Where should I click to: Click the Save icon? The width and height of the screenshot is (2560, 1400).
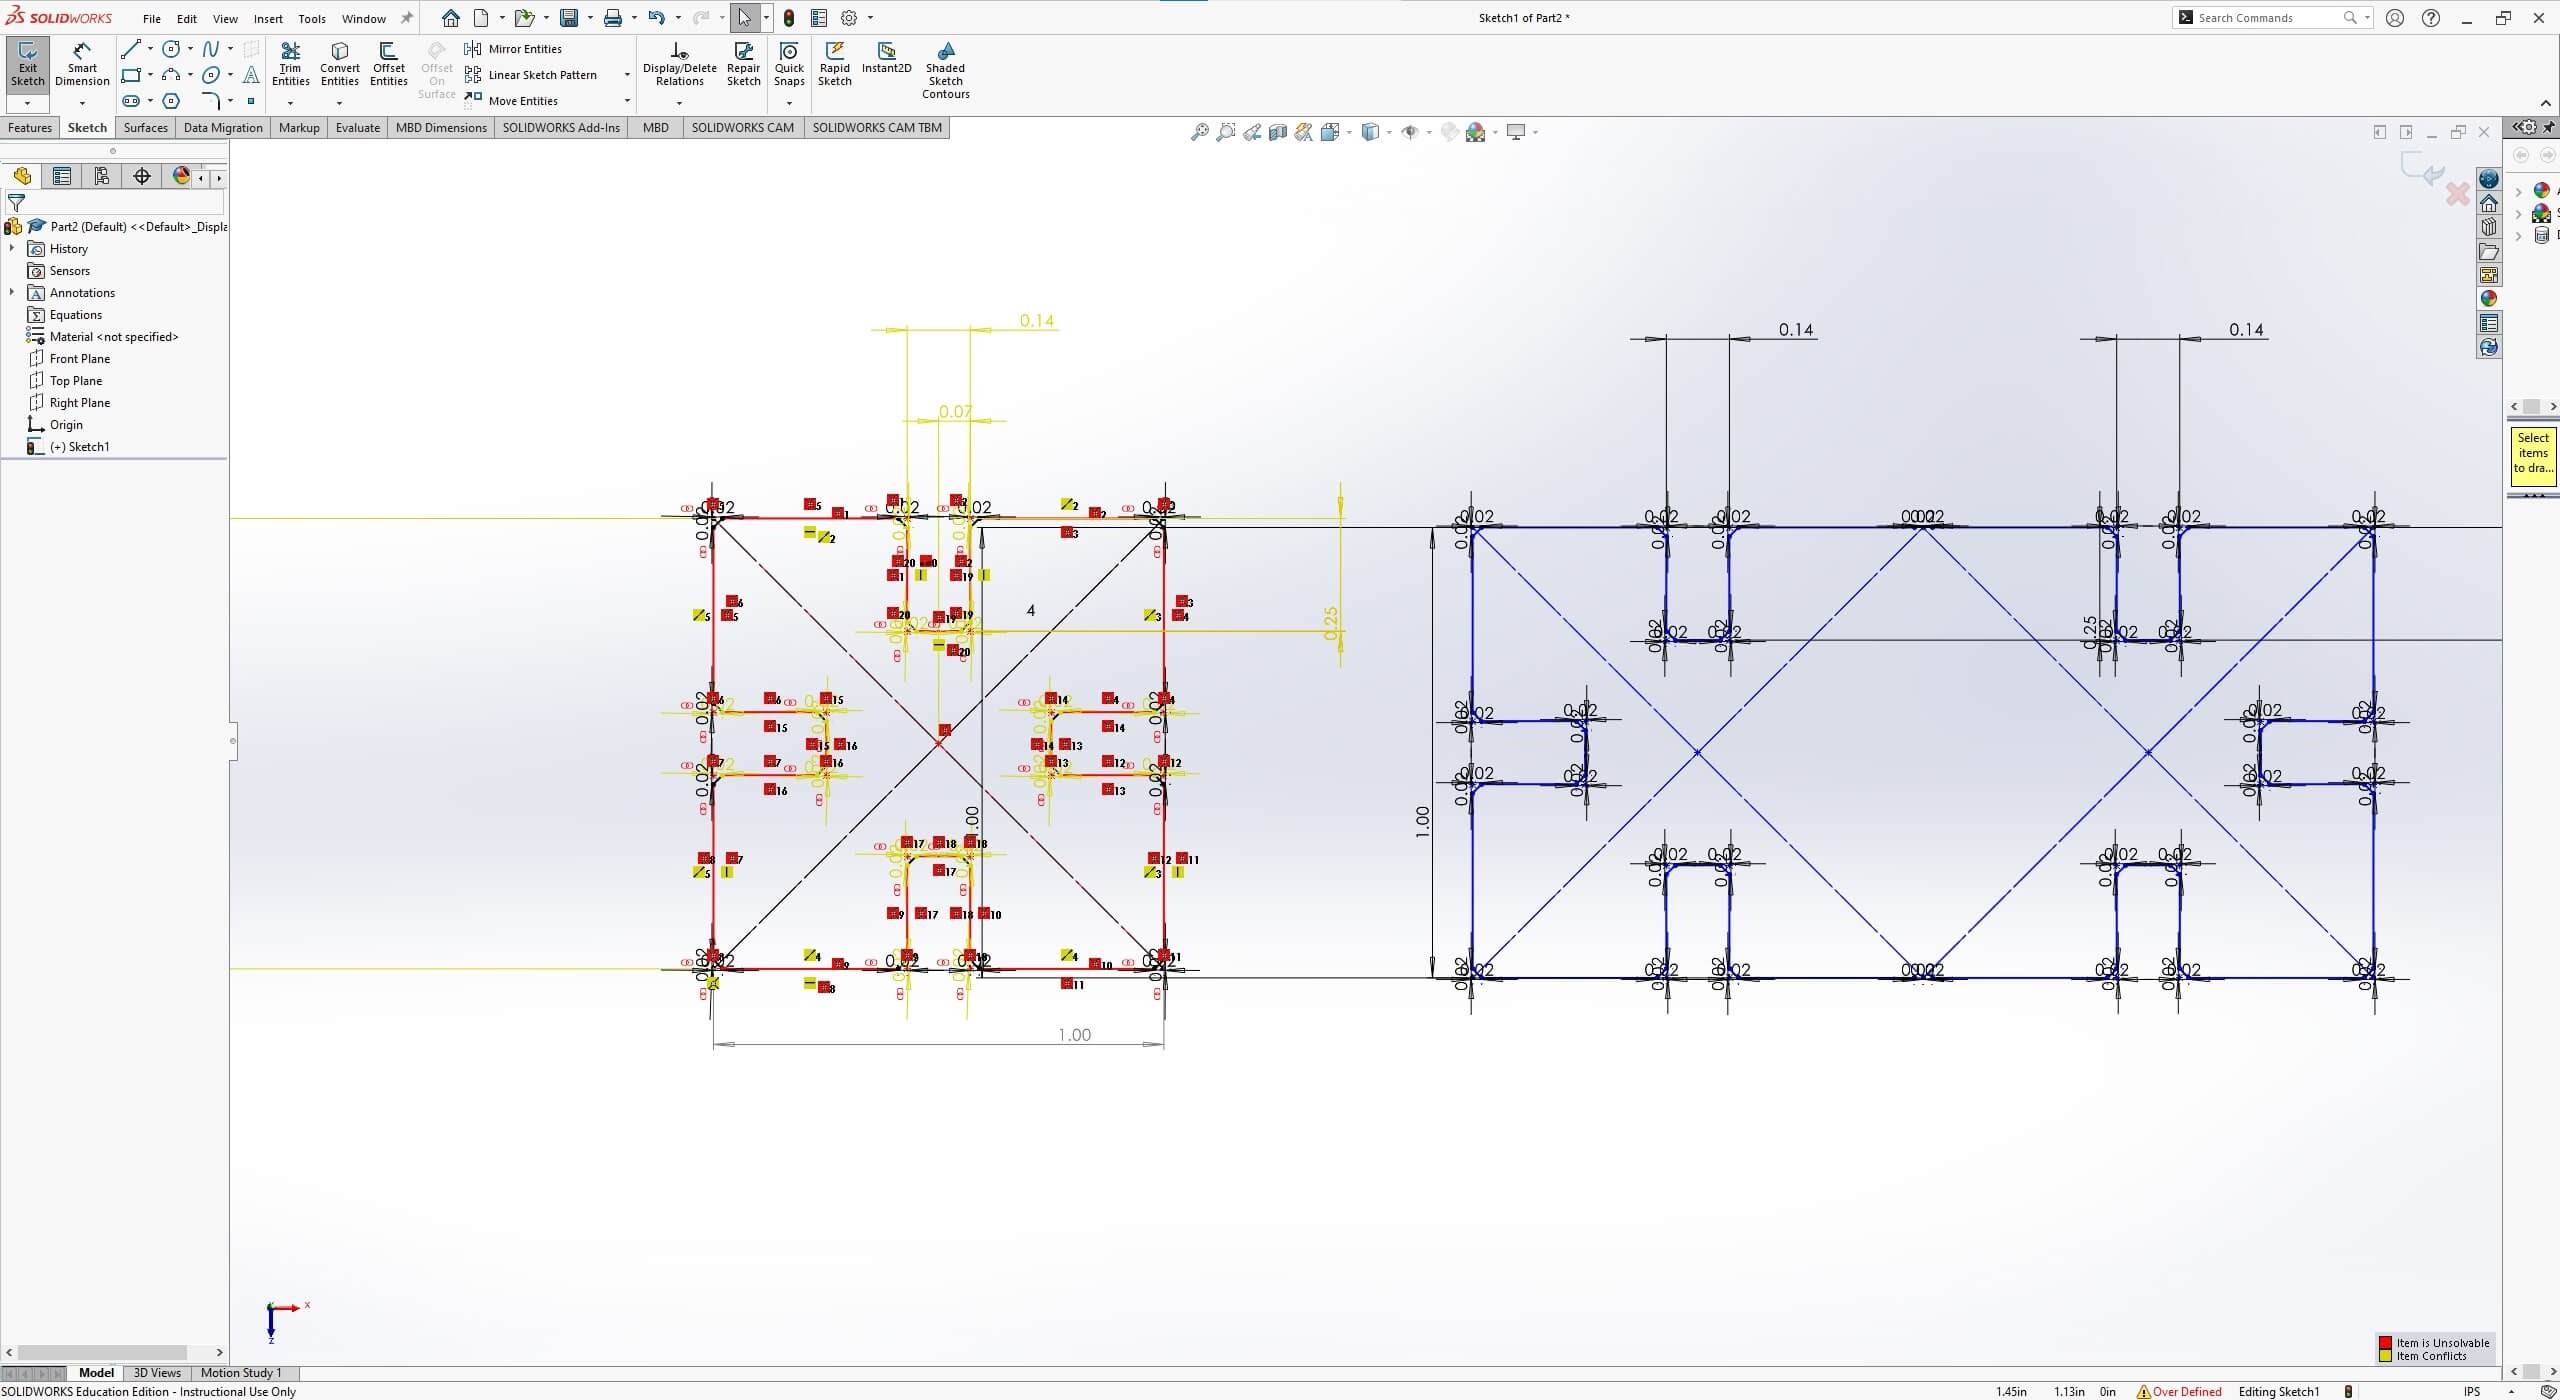568,18
